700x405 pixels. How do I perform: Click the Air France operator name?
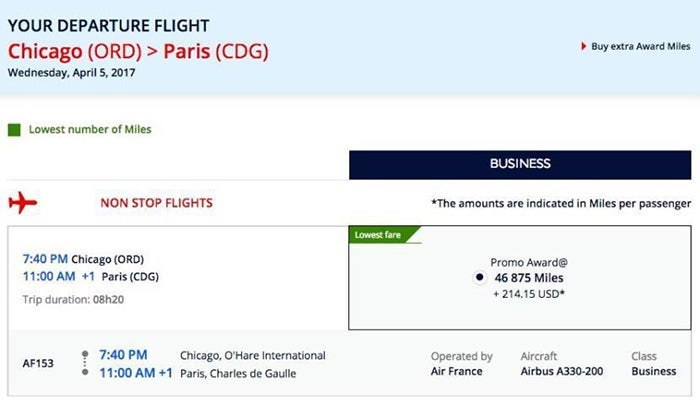coord(456,372)
